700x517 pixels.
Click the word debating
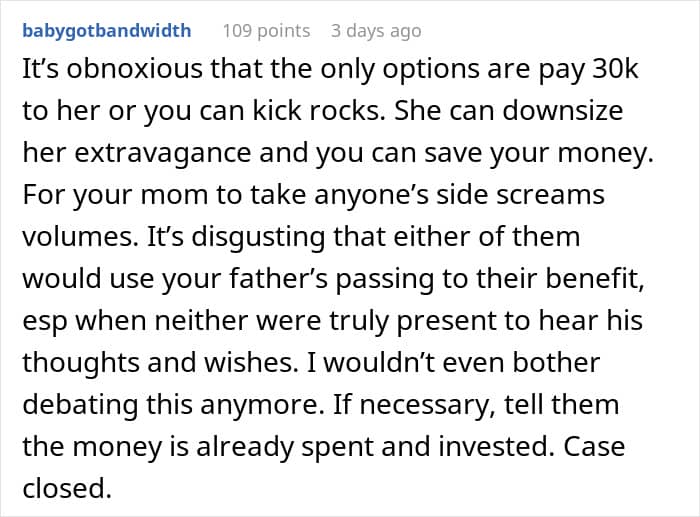click(x=79, y=407)
